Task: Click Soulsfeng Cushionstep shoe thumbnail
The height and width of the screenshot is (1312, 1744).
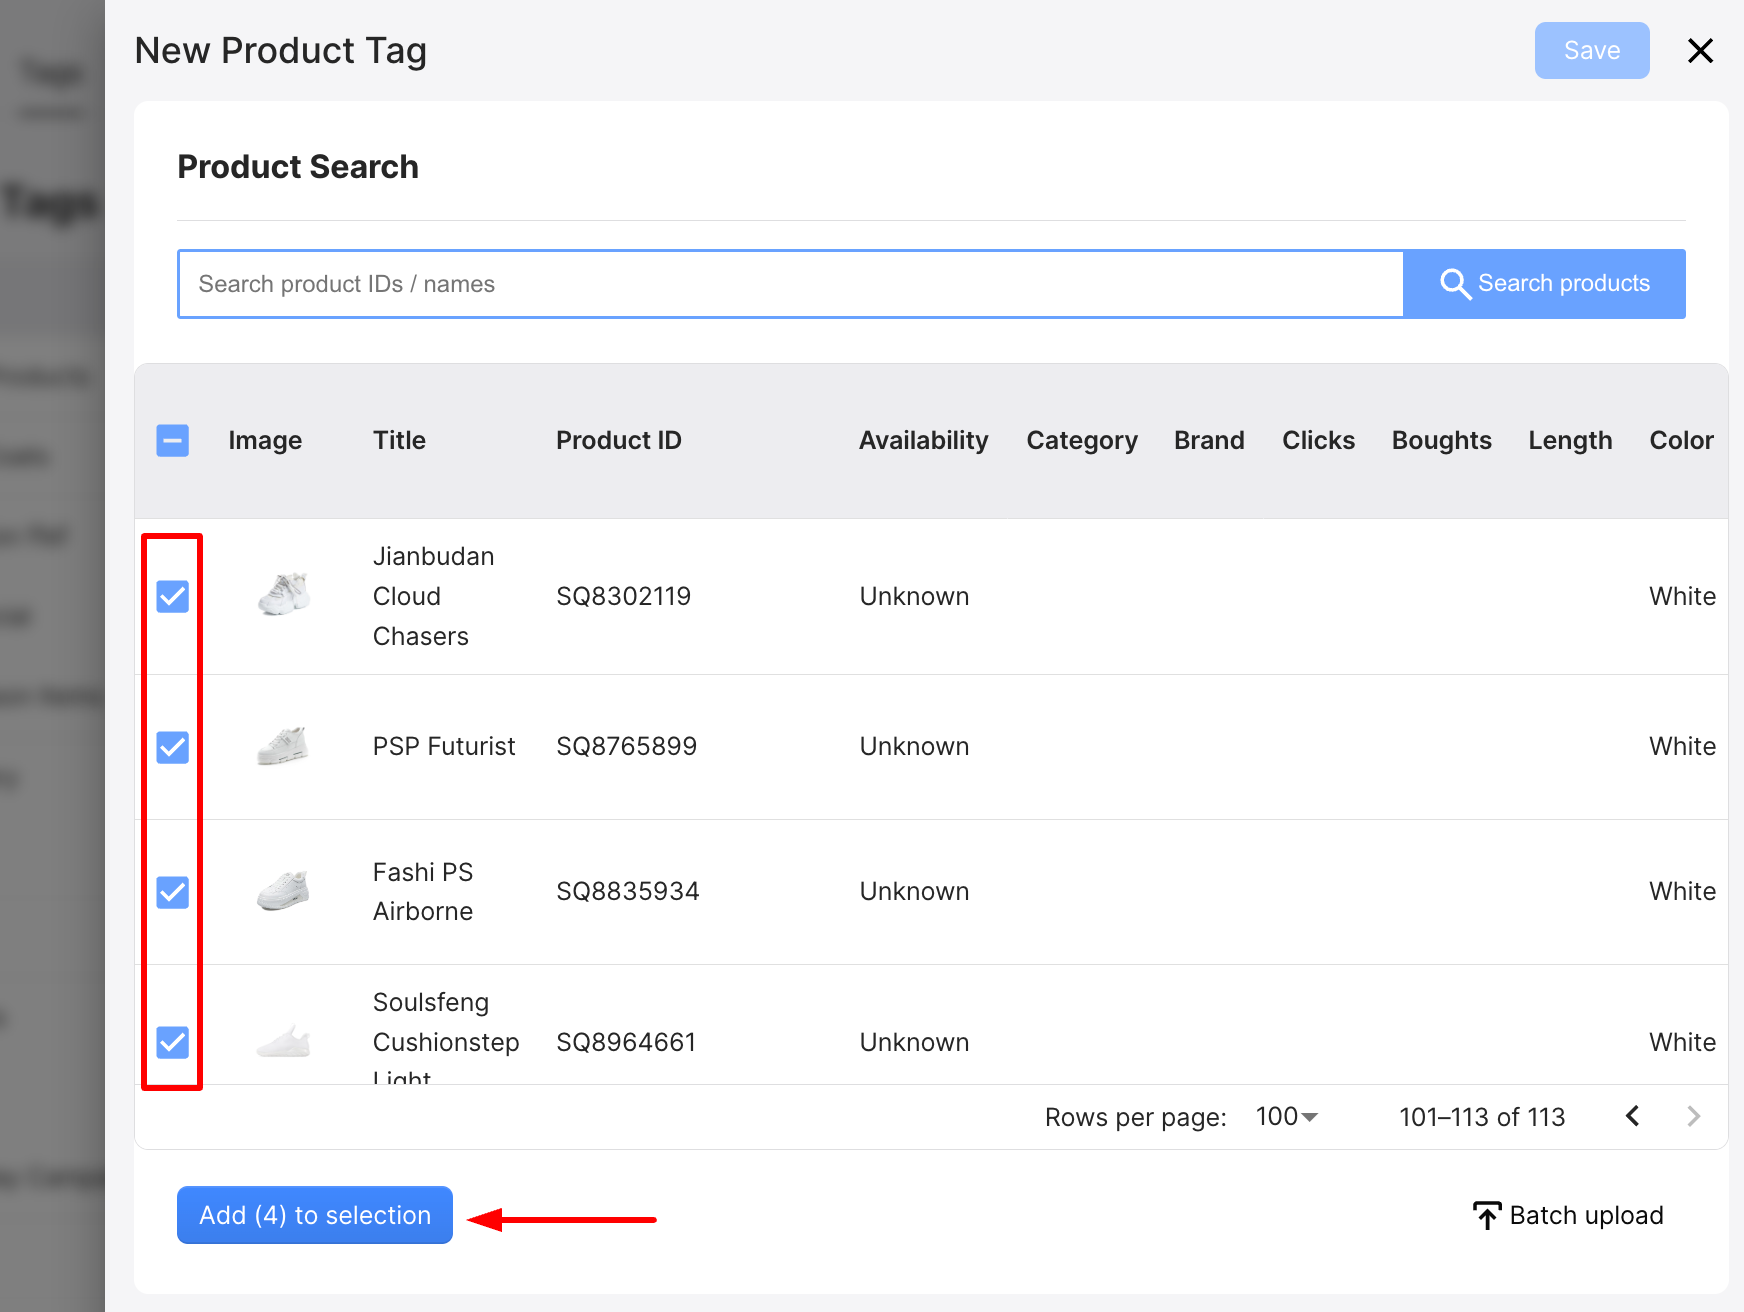Action: (x=283, y=1042)
